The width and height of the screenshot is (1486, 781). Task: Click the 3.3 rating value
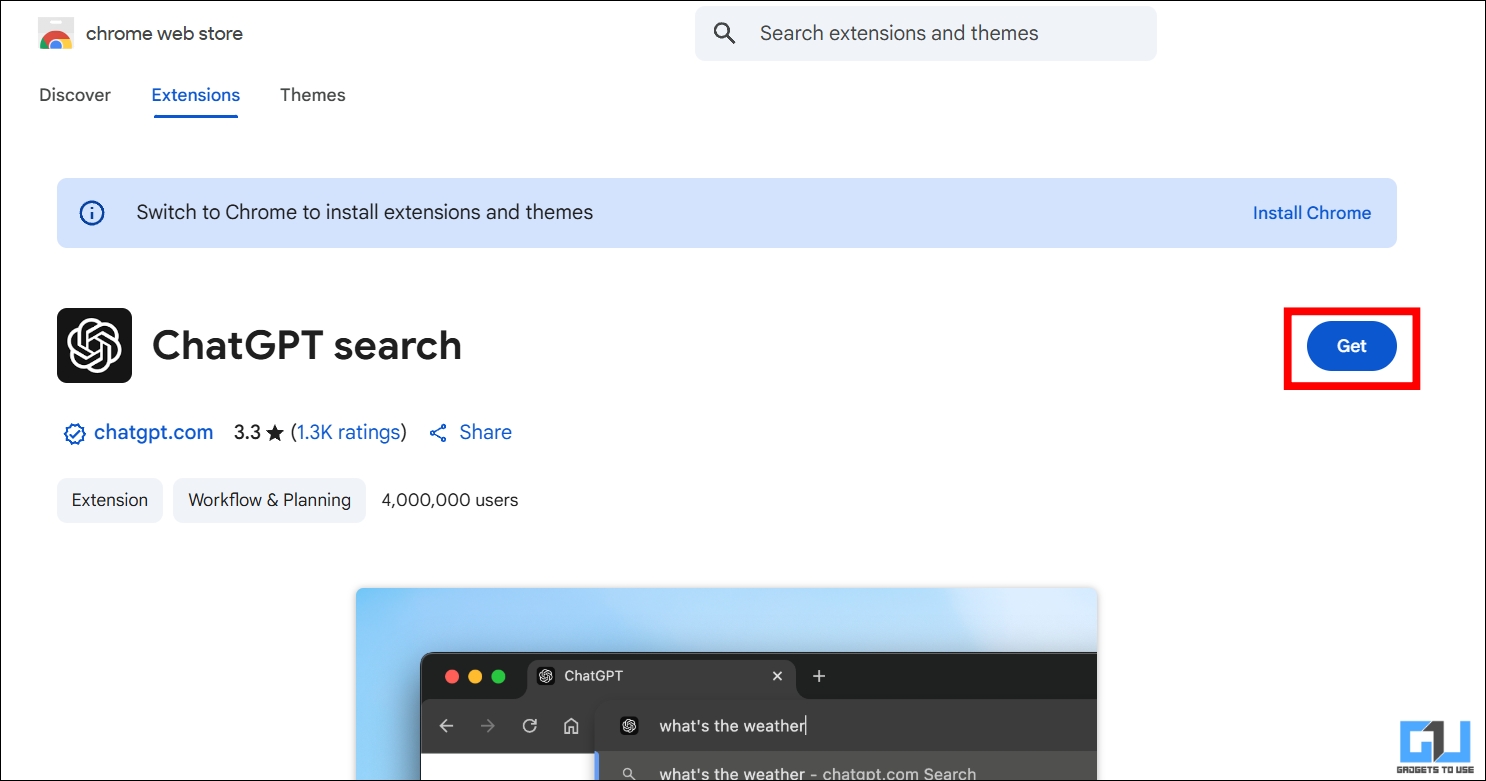click(x=247, y=433)
